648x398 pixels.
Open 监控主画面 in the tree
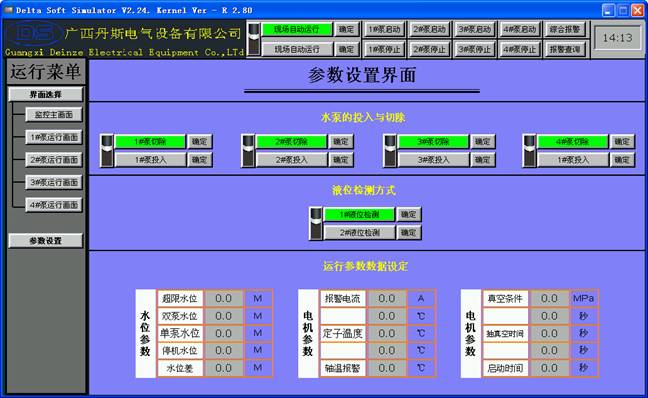(x=54, y=114)
